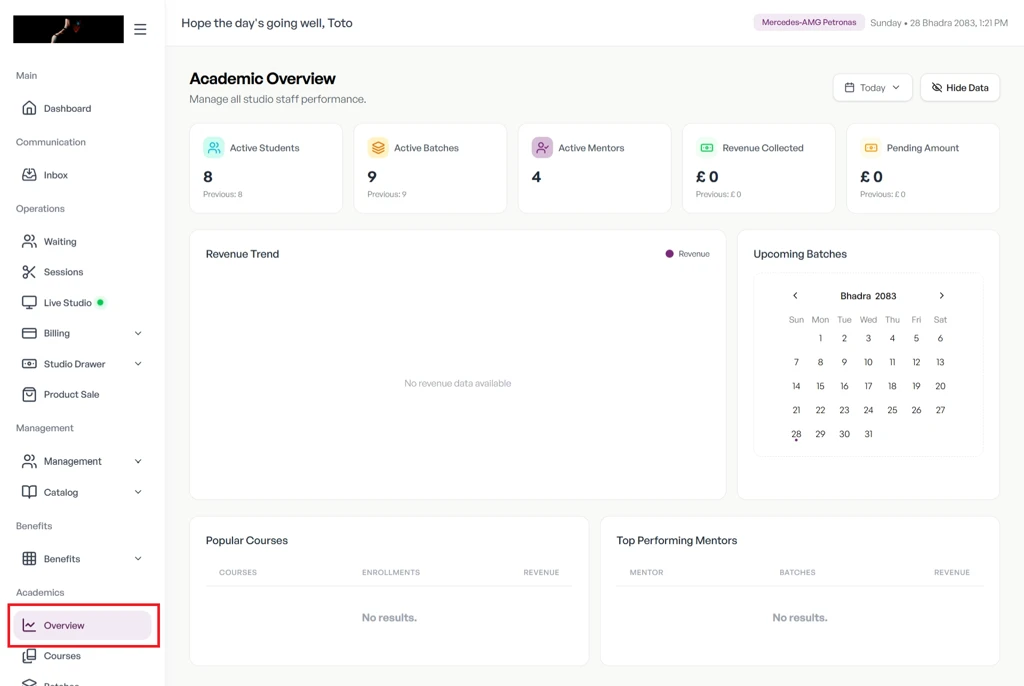Expand the Benefits submenu chevron
Image resolution: width=1024 pixels, height=686 pixels.
click(138, 559)
